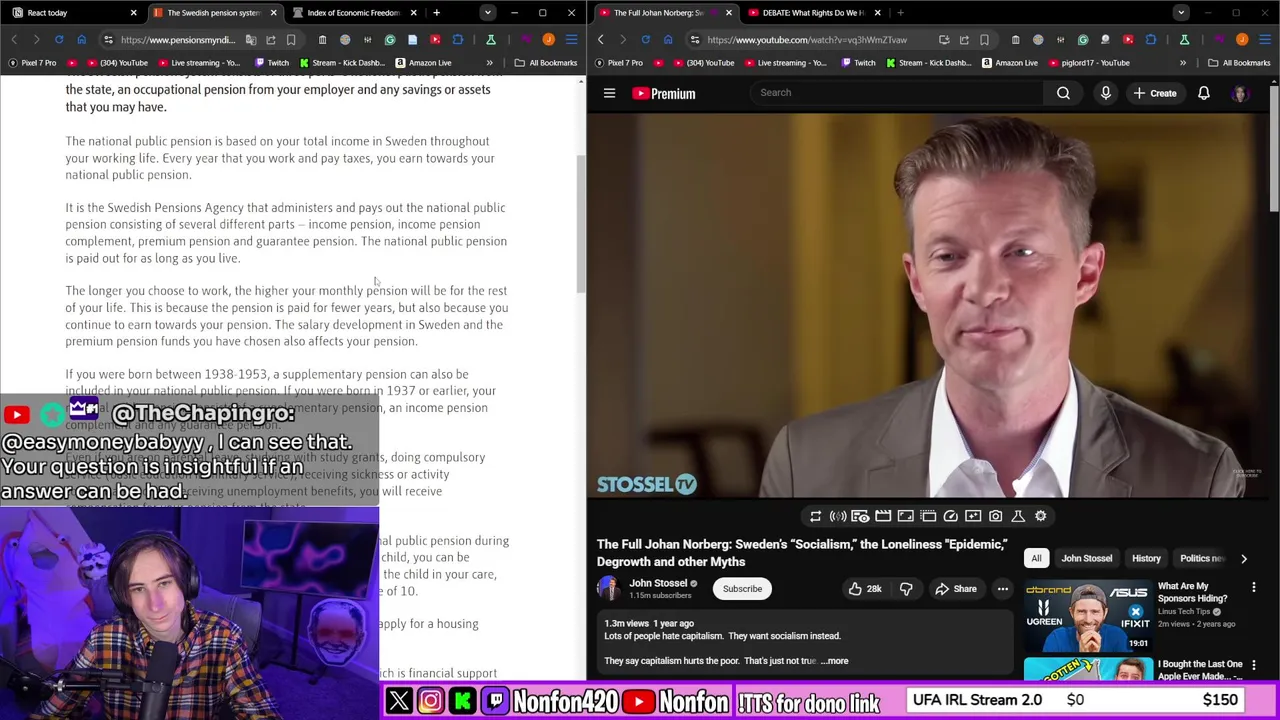Focus the YouTube search field
The height and width of the screenshot is (720, 1280).
pos(897,93)
